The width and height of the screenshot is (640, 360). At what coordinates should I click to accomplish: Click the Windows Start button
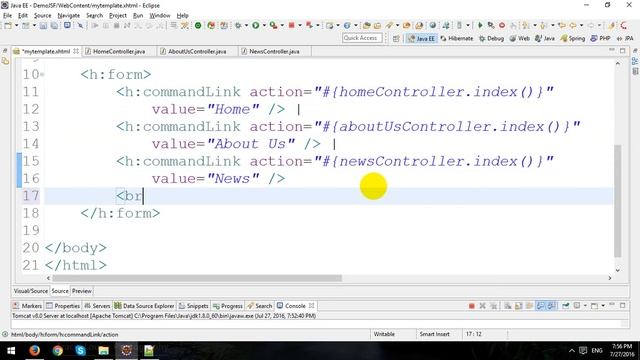(11, 351)
